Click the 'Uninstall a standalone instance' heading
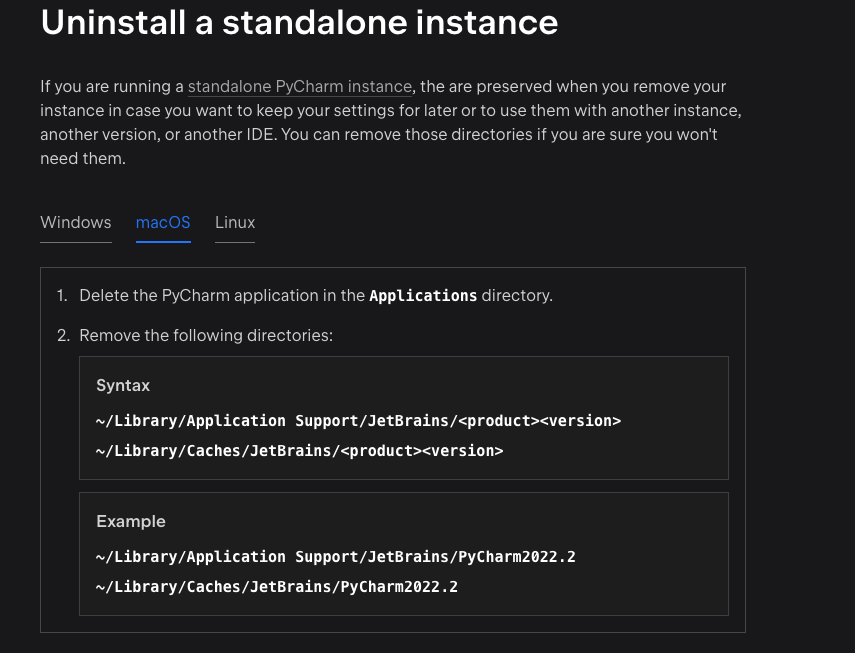Screen dimensions: 855x653 click(299, 22)
